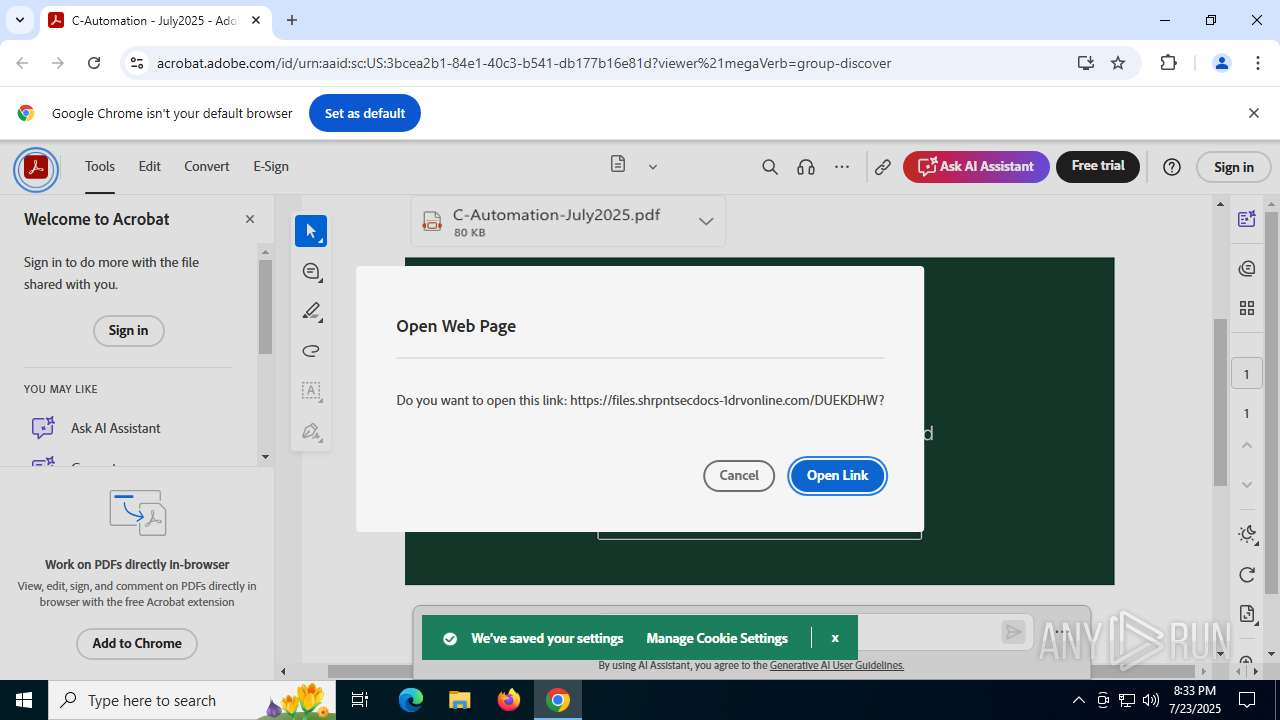Open the AI Assistant panel icon on right rail
Viewport: 1280px width, 720px height.
point(1246,219)
